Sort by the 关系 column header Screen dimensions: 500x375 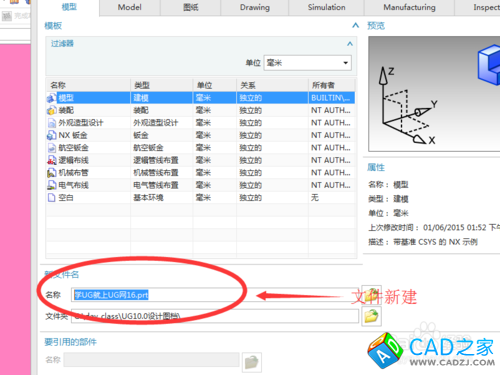pos(272,85)
